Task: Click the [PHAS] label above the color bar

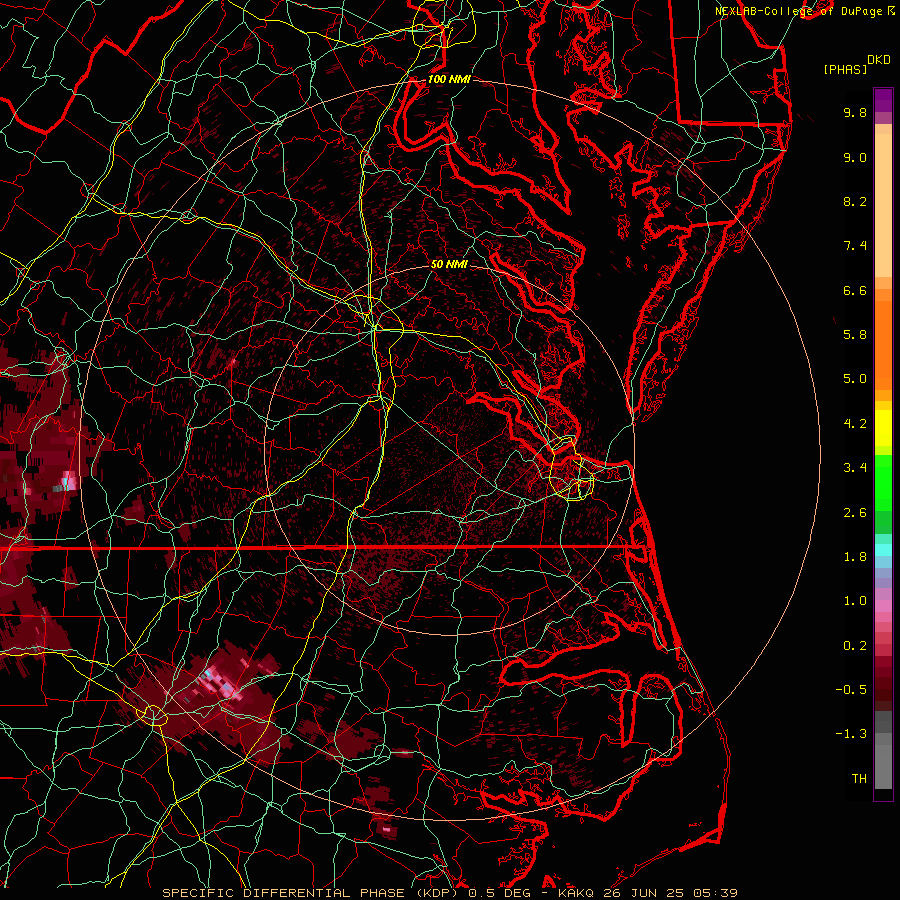Action: tap(845, 69)
